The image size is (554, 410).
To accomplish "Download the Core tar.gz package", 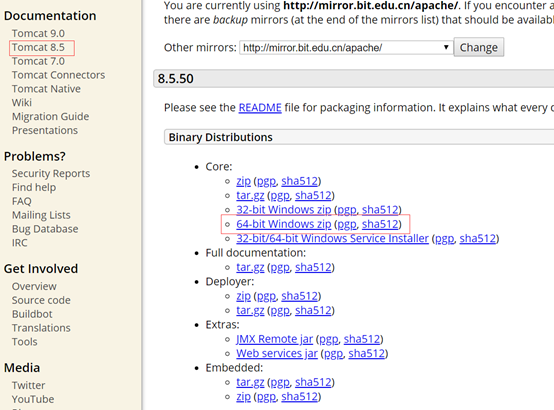I will (250, 195).
